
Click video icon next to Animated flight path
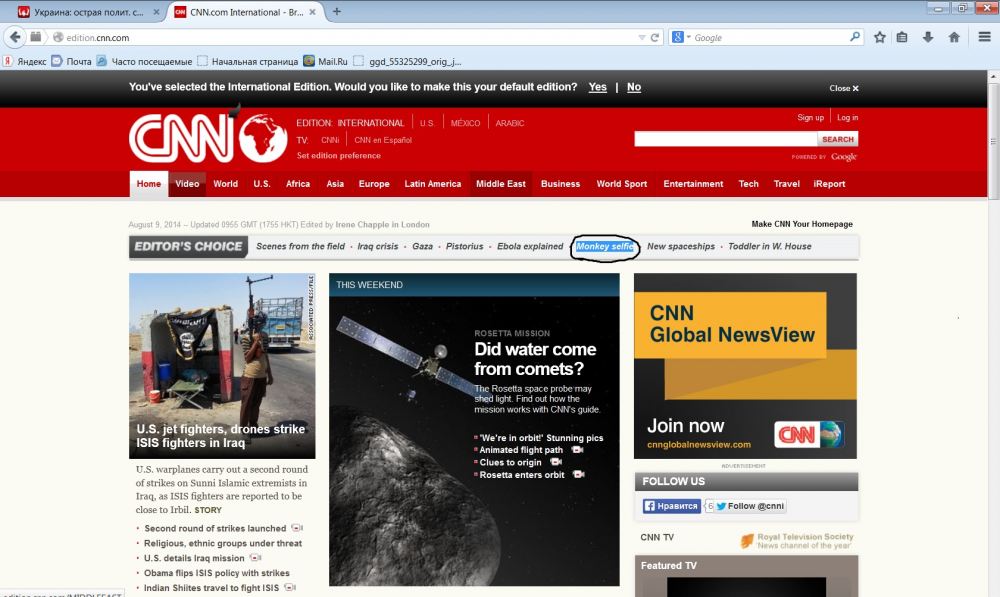point(577,450)
